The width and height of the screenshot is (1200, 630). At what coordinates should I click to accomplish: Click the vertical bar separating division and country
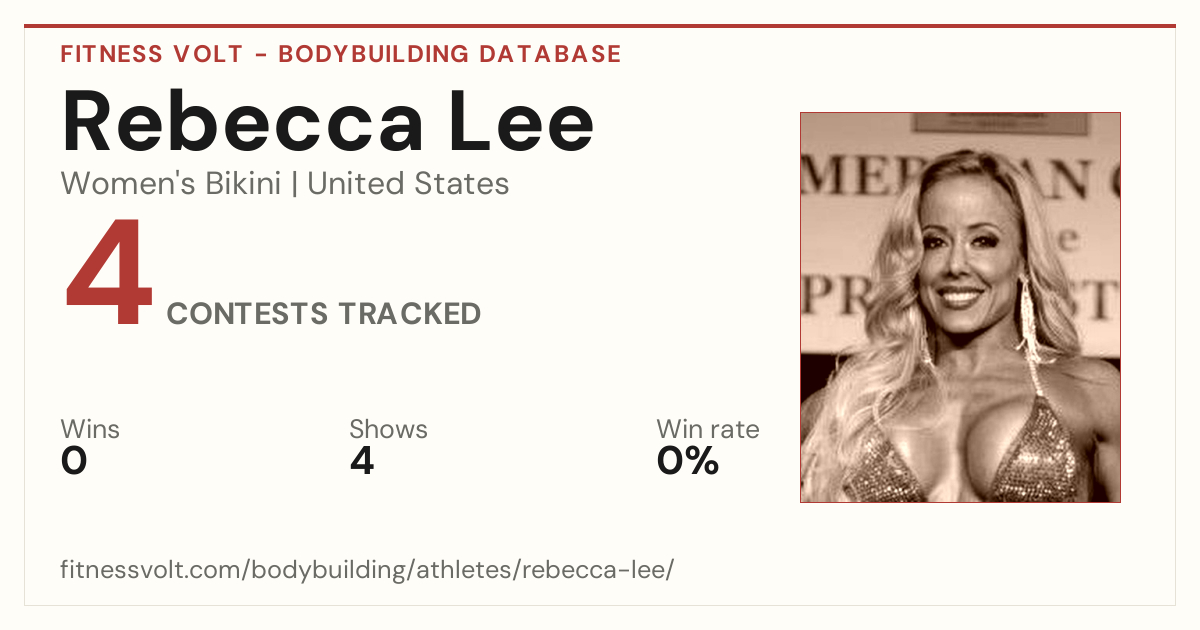(295, 184)
